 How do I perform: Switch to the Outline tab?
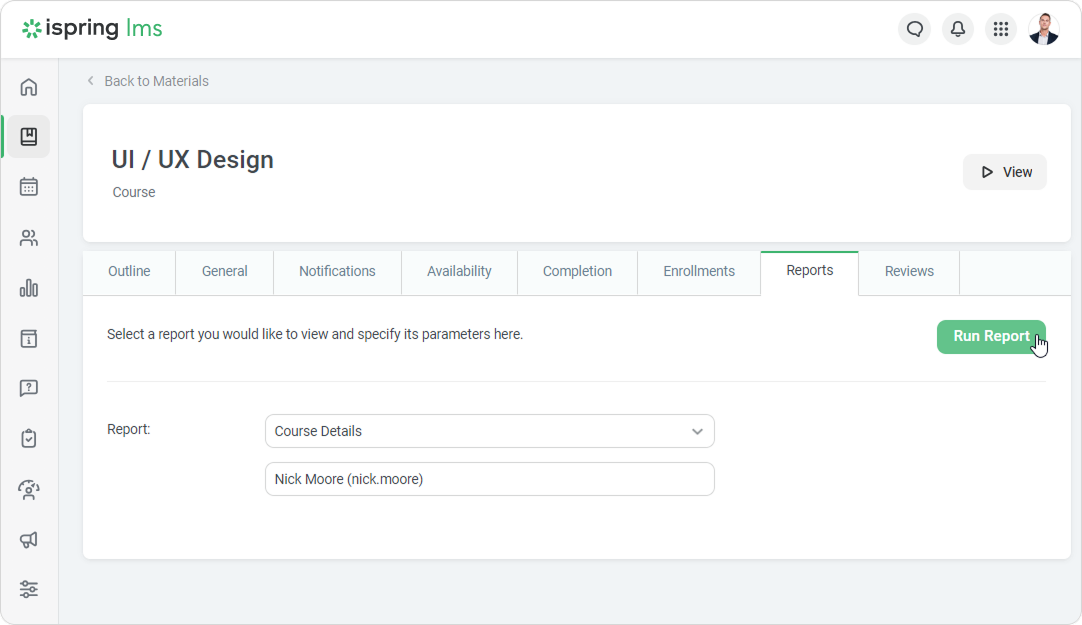(129, 271)
